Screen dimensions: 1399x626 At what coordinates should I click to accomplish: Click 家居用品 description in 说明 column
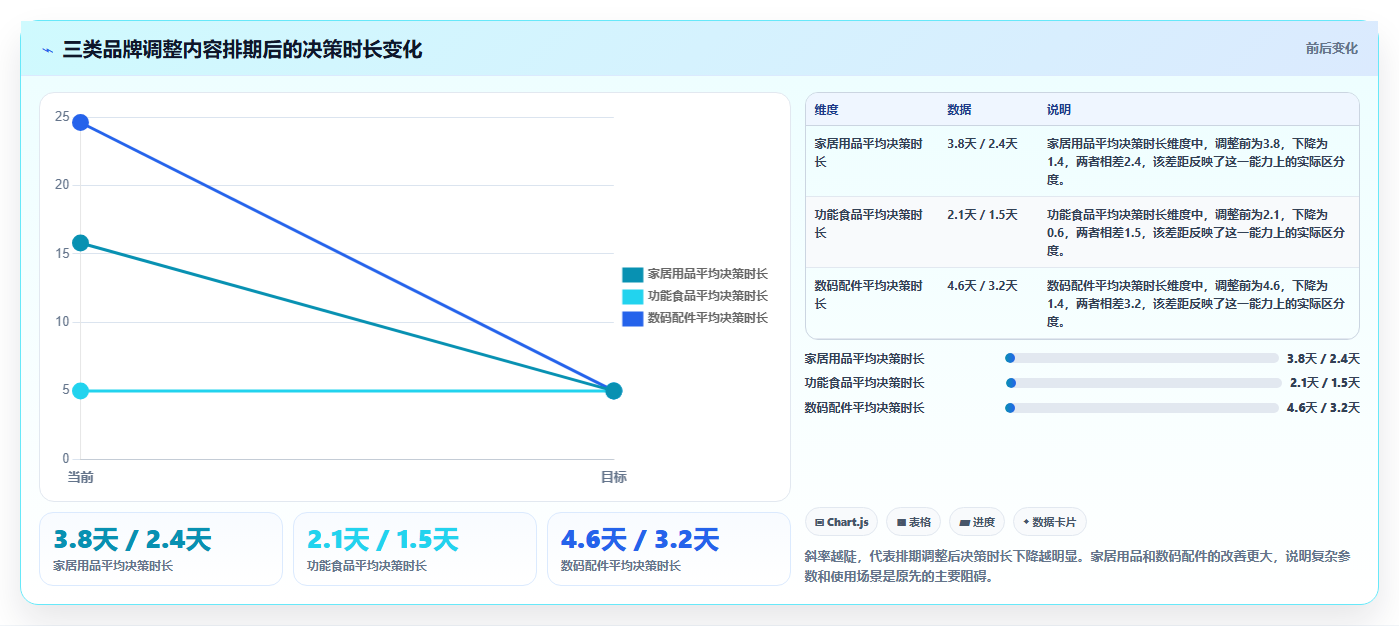tap(1196, 162)
